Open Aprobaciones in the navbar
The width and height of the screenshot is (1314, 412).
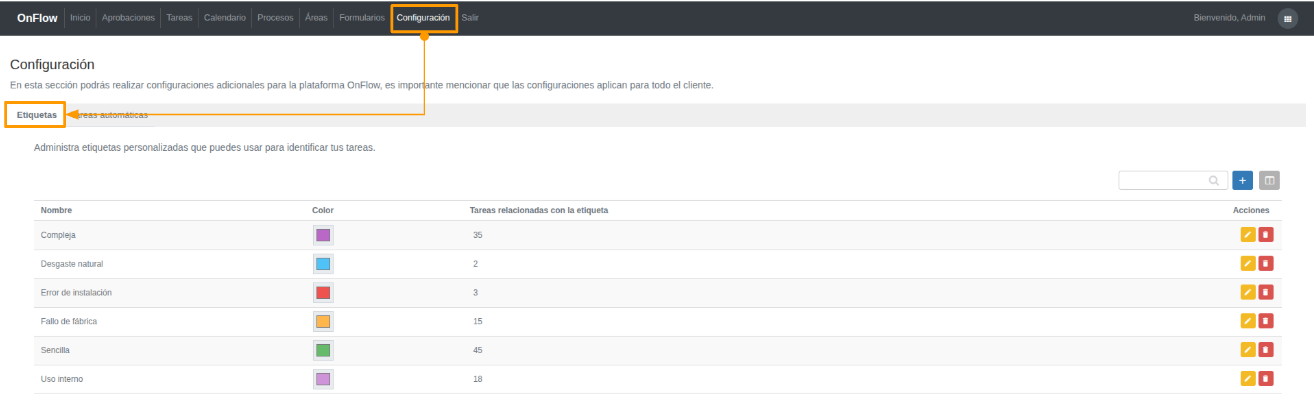(x=128, y=18)
